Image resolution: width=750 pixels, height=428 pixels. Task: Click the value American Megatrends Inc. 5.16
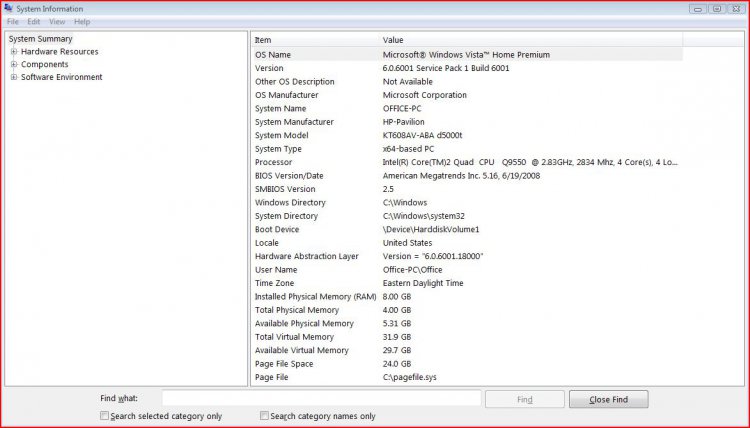(x=441, y=176)
